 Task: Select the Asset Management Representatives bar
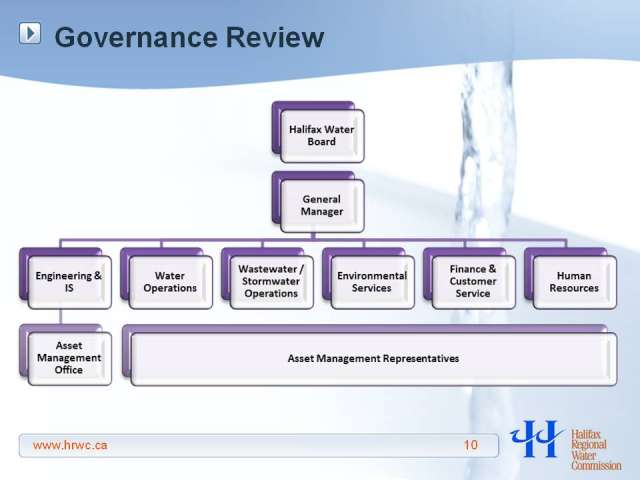coord(373,359)
